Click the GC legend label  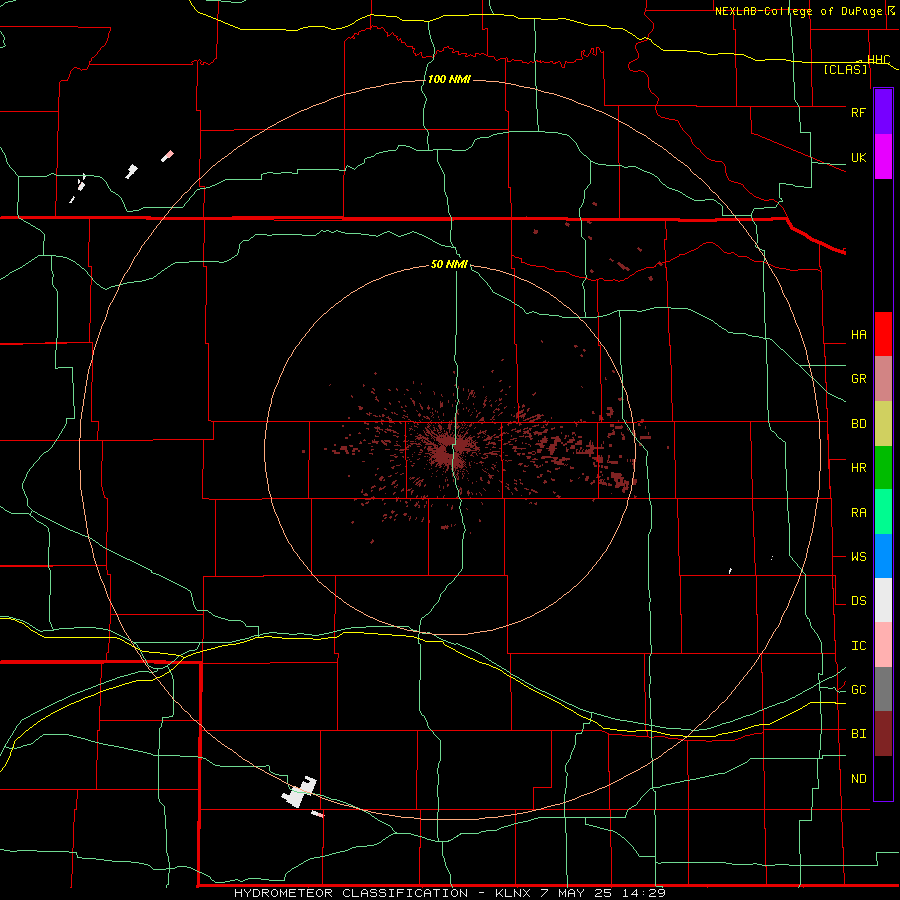coord(858,690)
